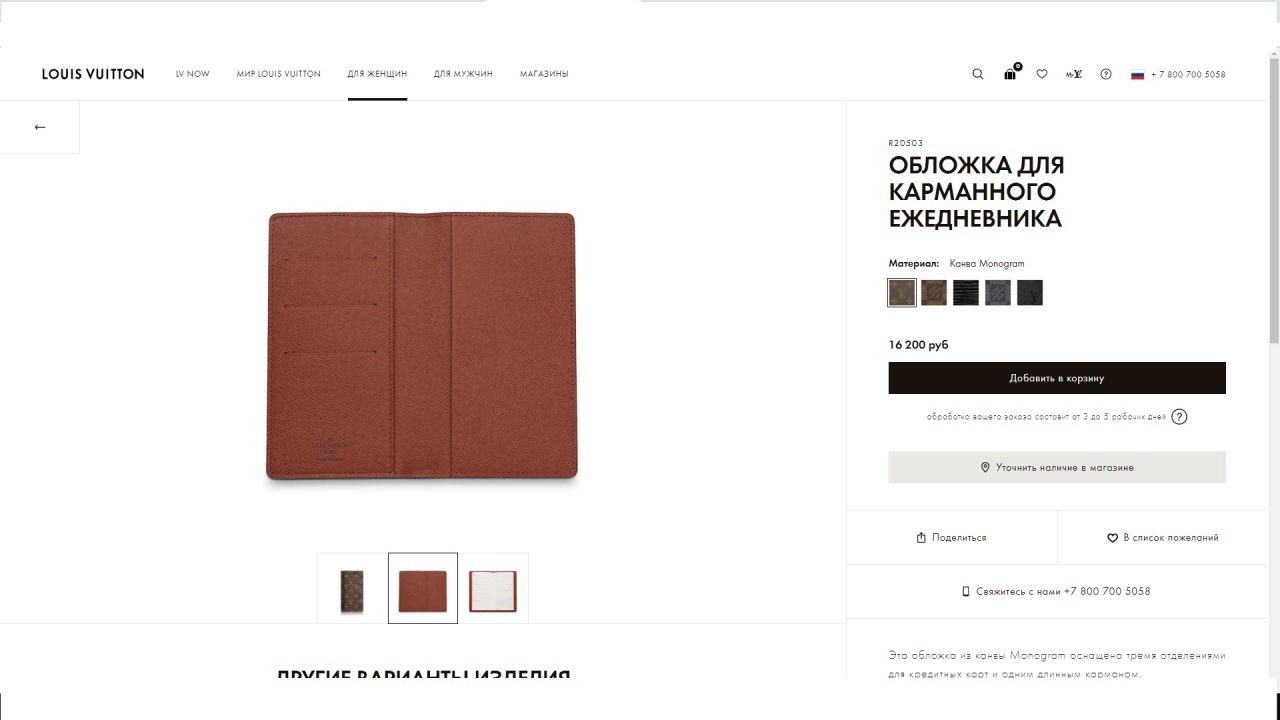Click the help question mark in header
Image resolution: width=1280 pixels, height=720 pixels.
click(x=1106, y=74)
